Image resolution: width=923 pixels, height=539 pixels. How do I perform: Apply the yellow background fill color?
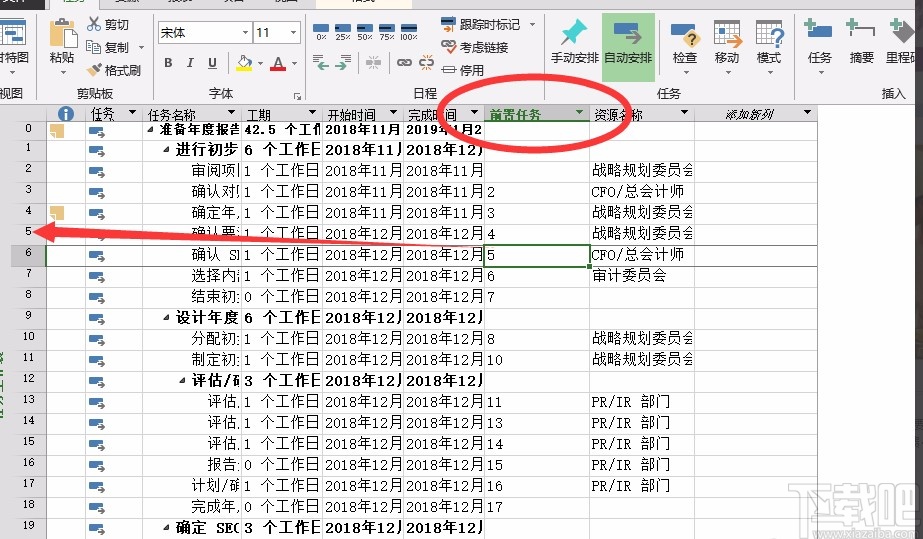(244, 62)
